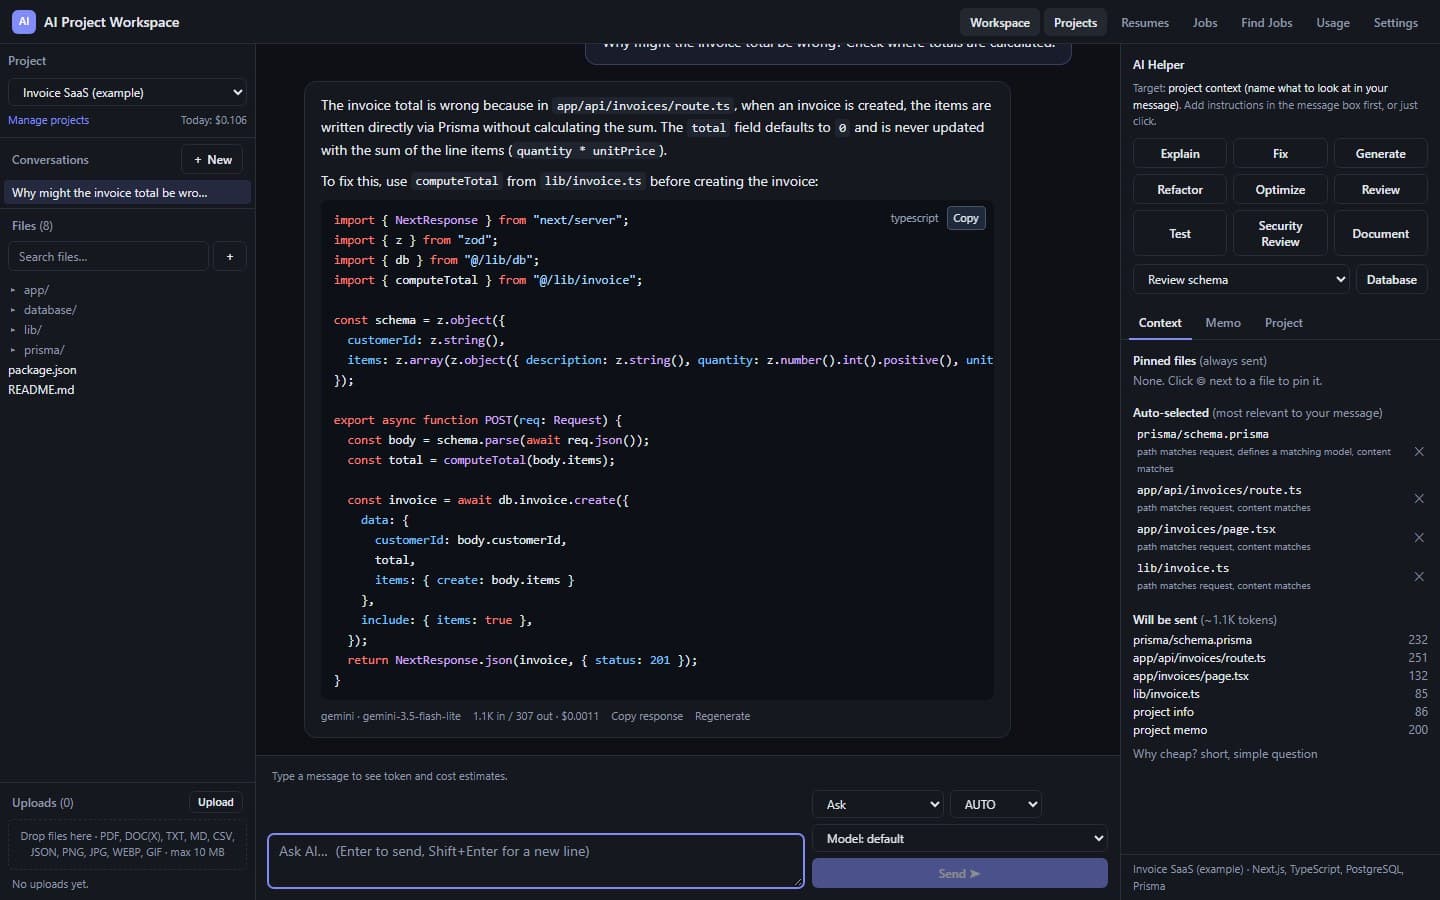The width and height of the screenshot is (1440, 900).
Task: Select the Context tab
Action: tap(1160, 323)
